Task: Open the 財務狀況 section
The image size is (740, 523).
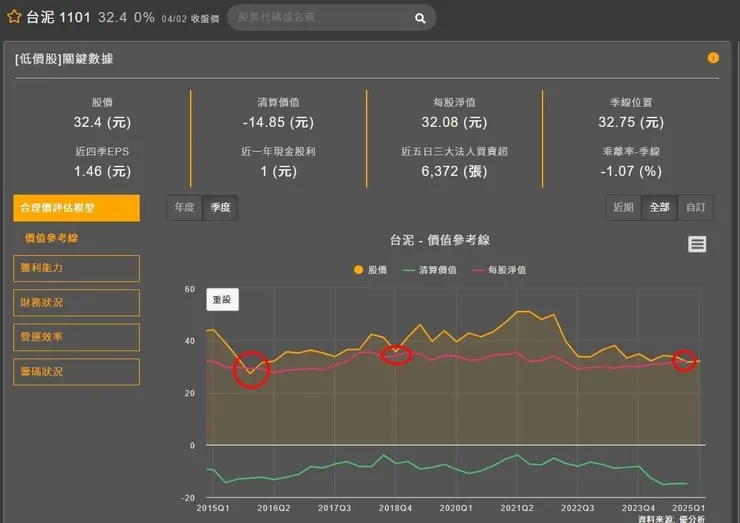Action: [76, 303]
